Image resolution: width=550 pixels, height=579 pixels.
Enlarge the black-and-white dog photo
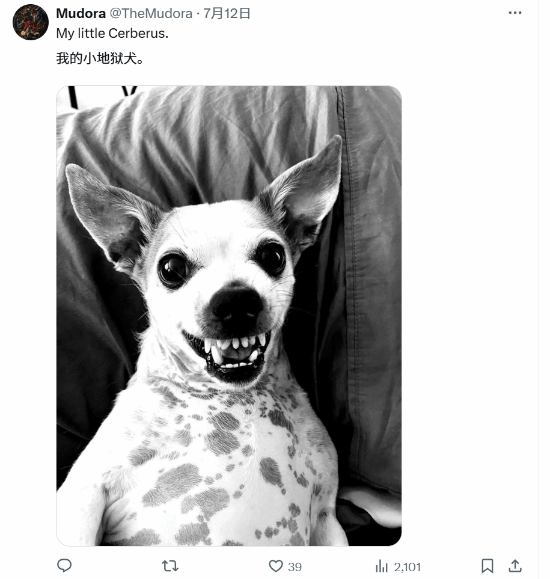[x=229, y=316]
